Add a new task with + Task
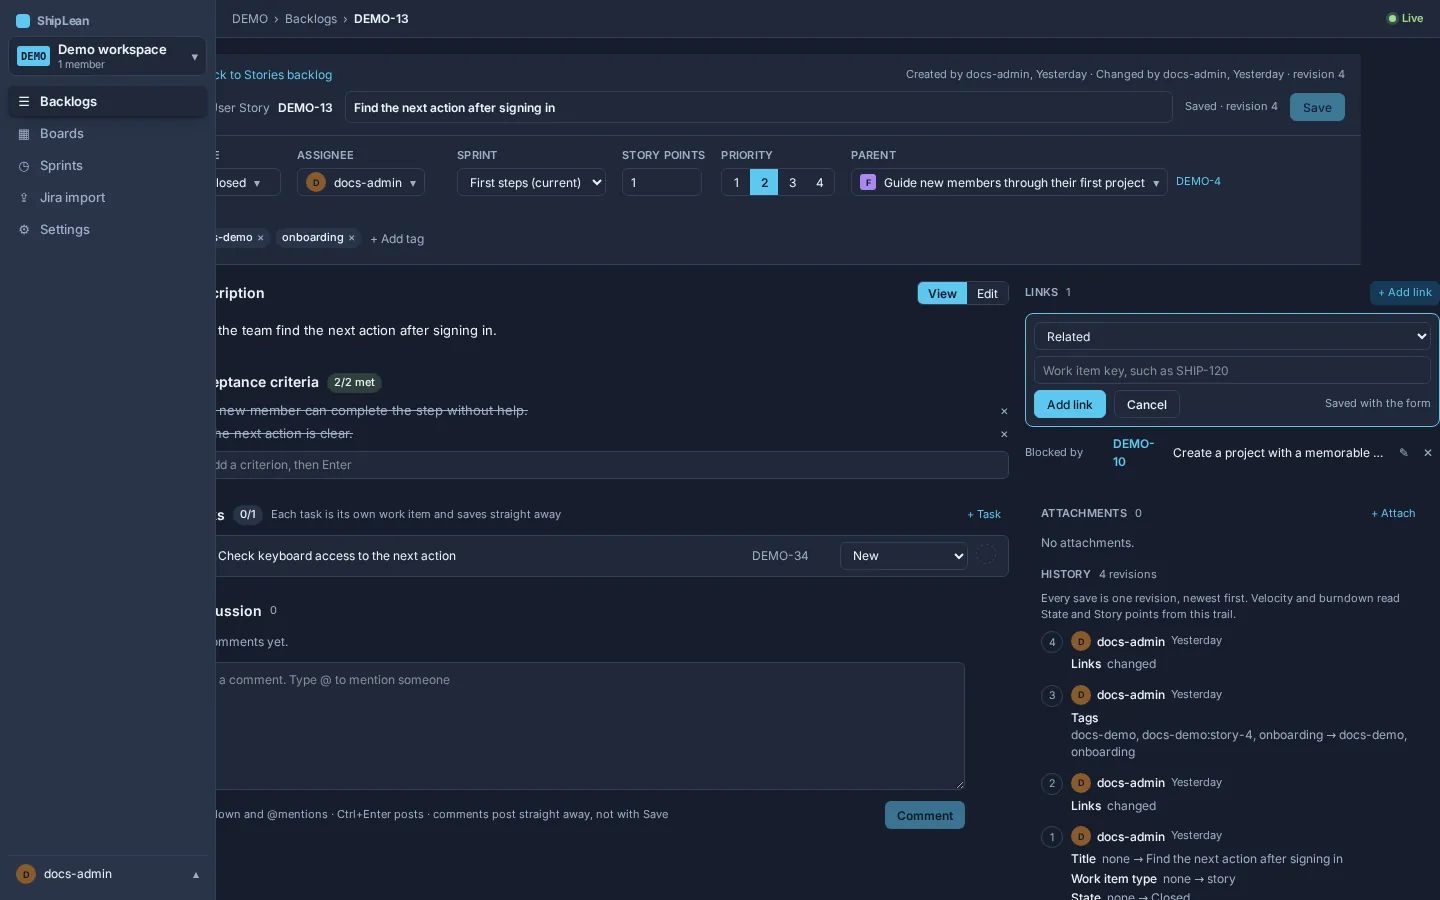 [984, 514]
